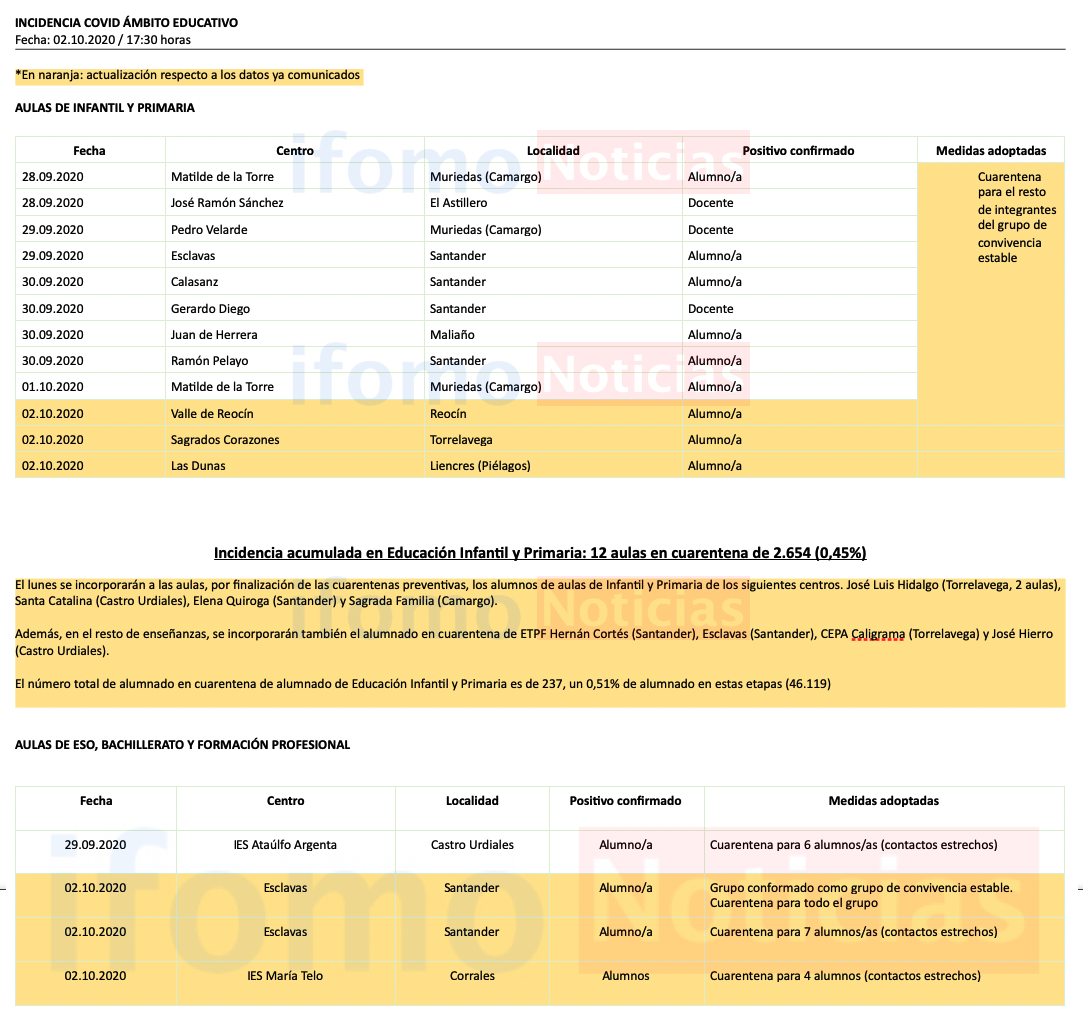Click the "Sagrados Corazones" highlighted cell
The height and width of the screenshot is (1018, 1083).
click(x=225, y=440)
